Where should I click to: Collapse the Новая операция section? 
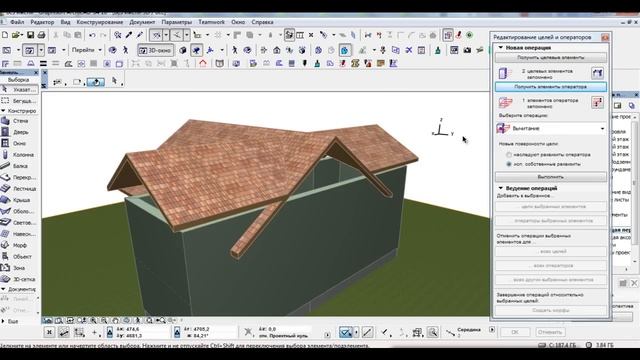[x=501, y=48]
